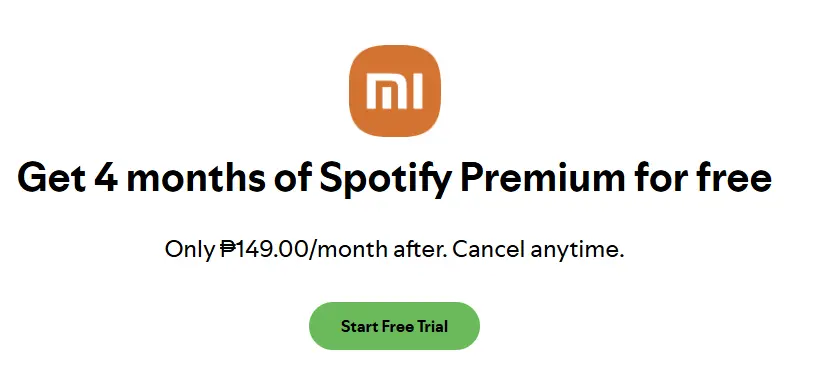Click the word "of" in the headline
Viewport: 827px width, 382px height.
coord(293,178)
